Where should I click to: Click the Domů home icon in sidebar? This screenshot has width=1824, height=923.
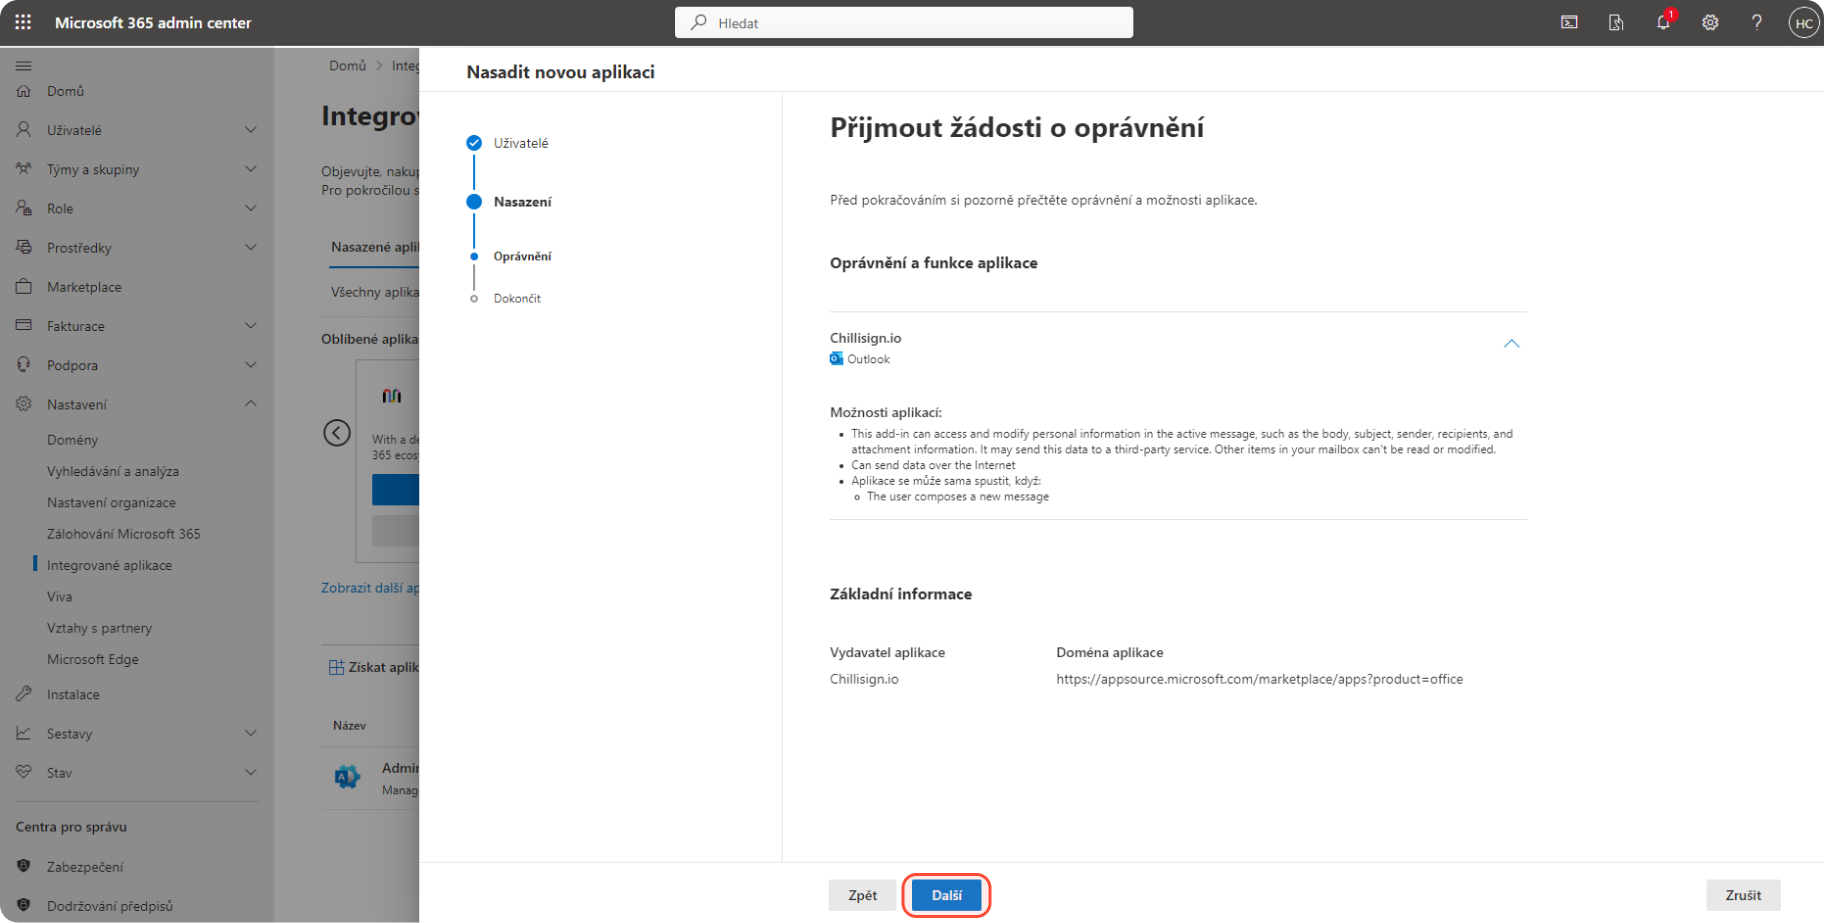point(24,91)
